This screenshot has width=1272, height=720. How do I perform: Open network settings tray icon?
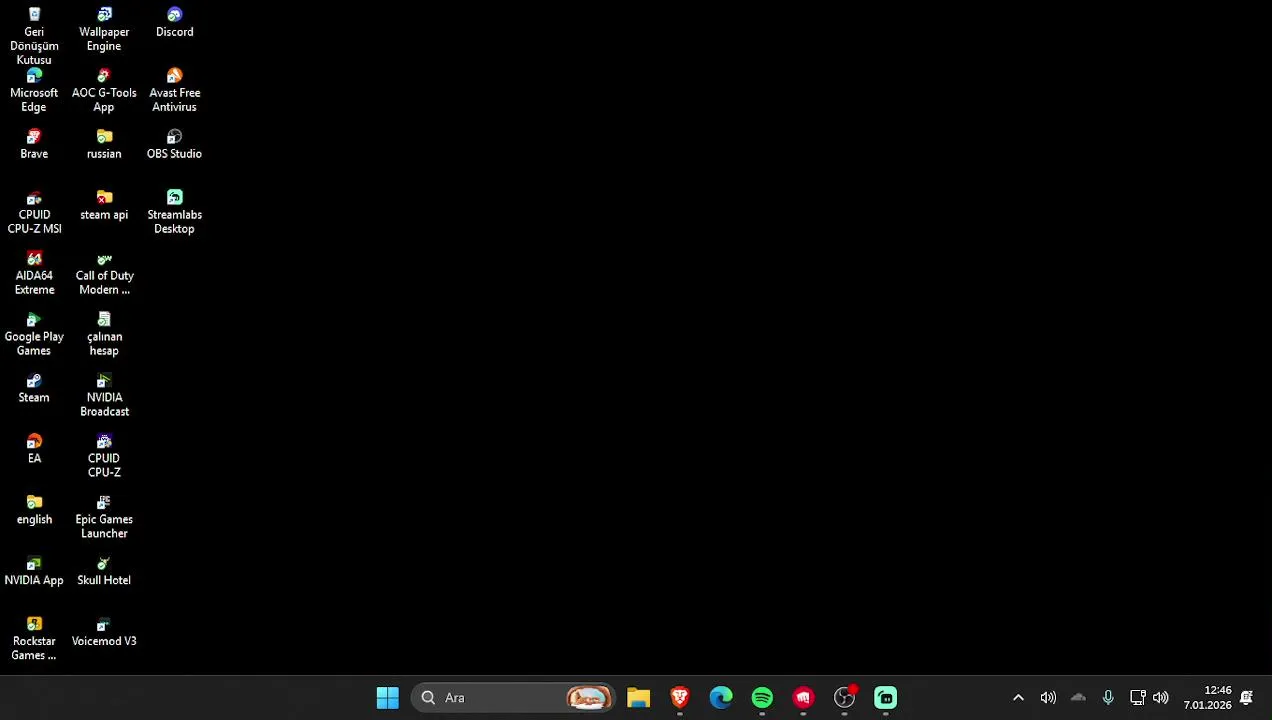click(1137, 698)
